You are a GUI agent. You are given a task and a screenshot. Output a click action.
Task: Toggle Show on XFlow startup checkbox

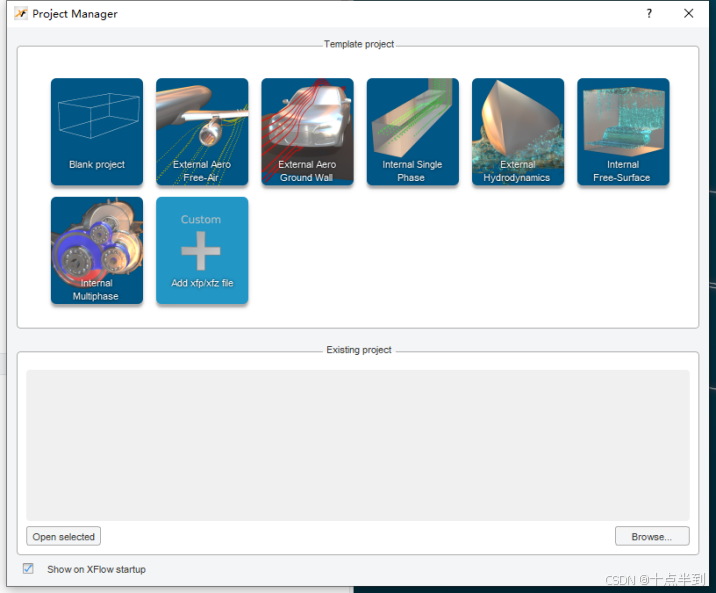coord(28,568)
